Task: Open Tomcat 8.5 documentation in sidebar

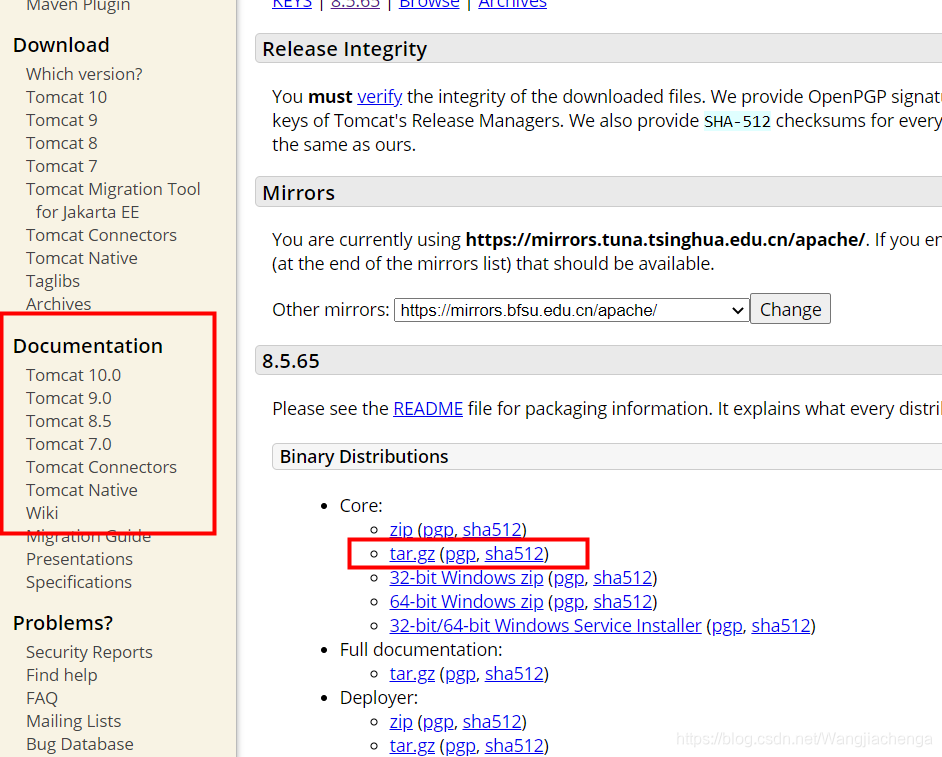Action: [x=68, y=421]
